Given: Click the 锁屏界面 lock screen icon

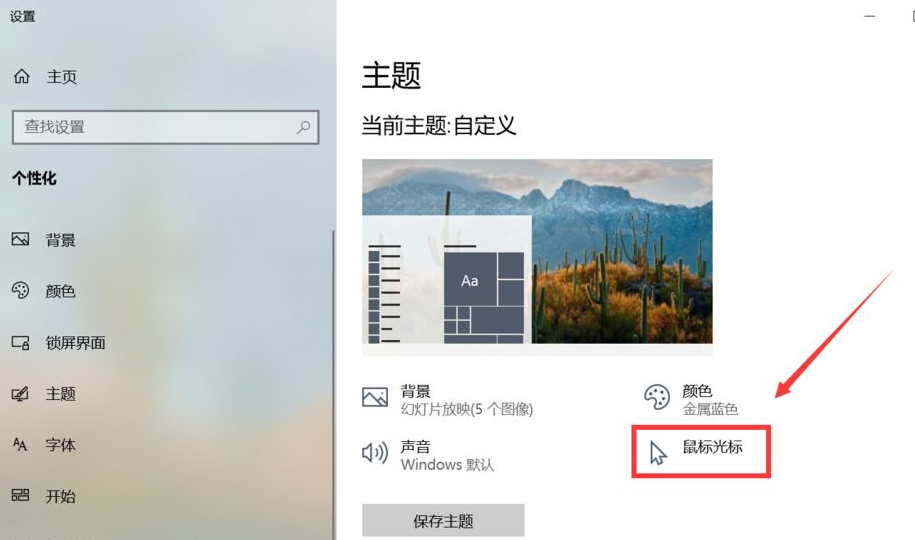Looking at the screenshot, I should pyautogui.click(x=20, y=342).
